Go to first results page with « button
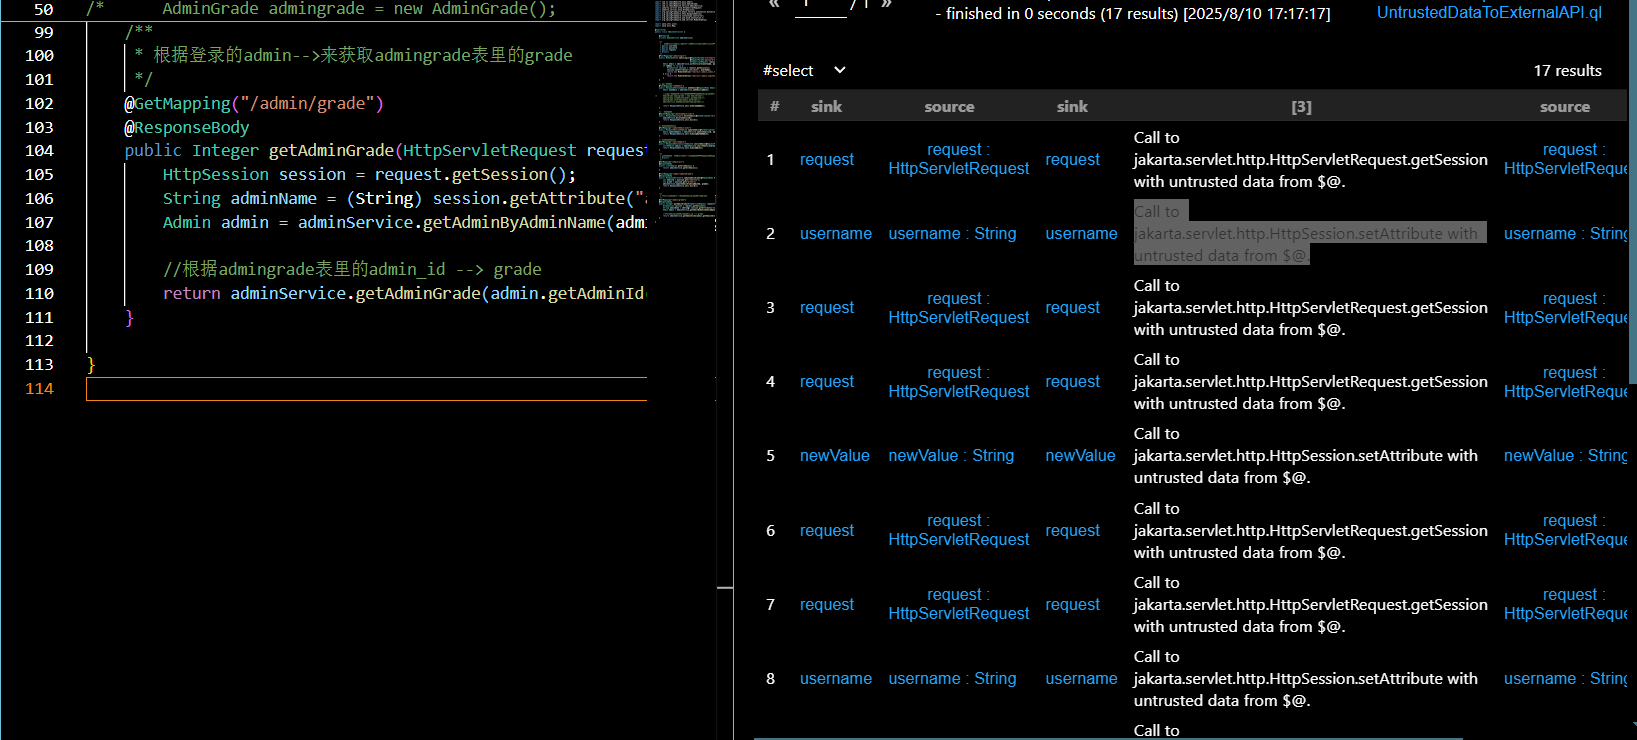 click(x=774, y=4)
